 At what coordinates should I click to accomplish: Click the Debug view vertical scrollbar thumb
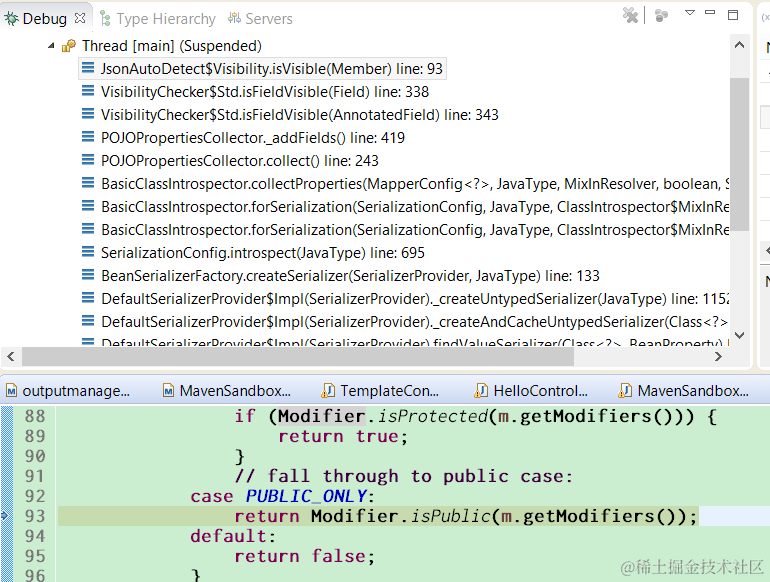coord(739,154)
